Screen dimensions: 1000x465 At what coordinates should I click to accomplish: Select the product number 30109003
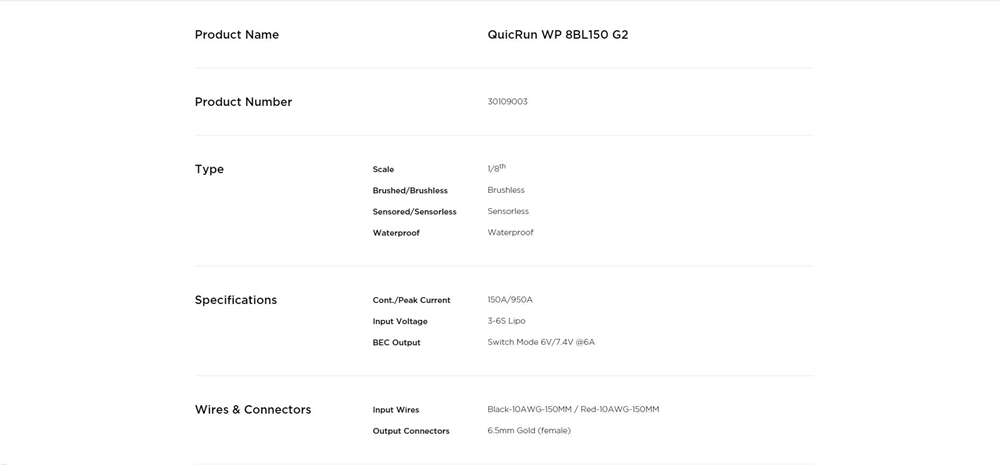pos(507,102)
